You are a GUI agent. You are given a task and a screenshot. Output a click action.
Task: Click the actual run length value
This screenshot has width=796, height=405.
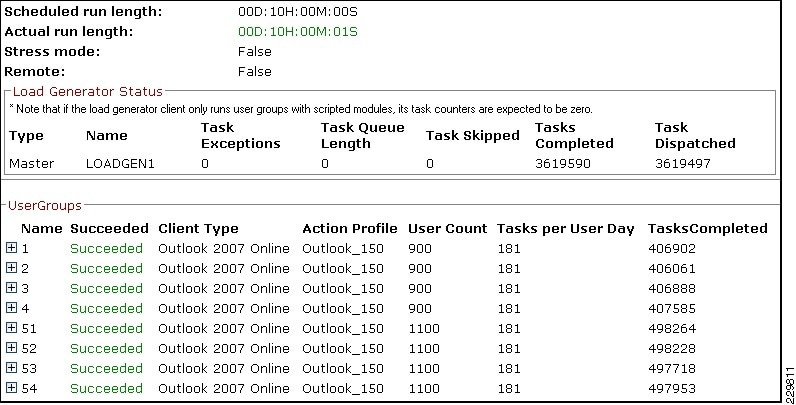[x=297, y=32]
